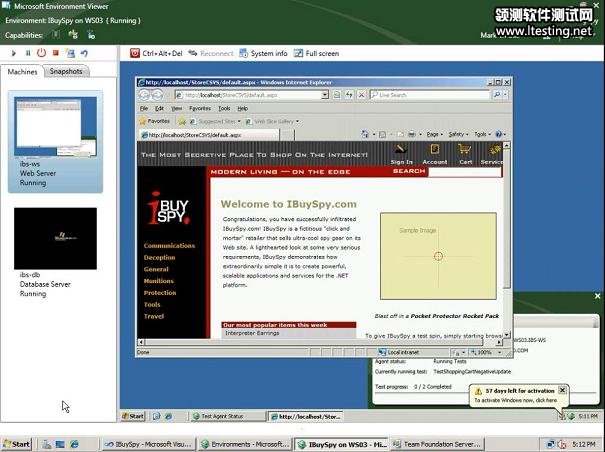Open System info panel
The height and width of the screenshot is (452, 605).
(x=263, y=53)
